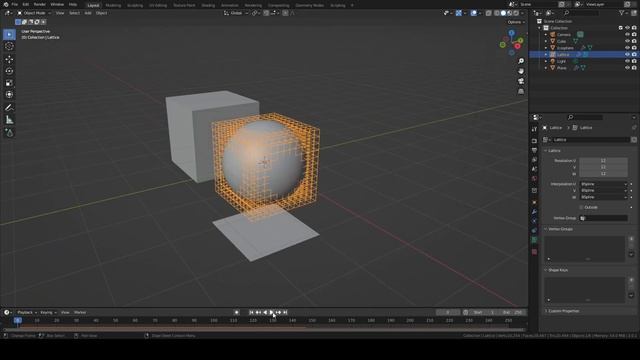Open Interpolation V BSpline dropdown
This screenshot has height=360, width=640.
603,191
